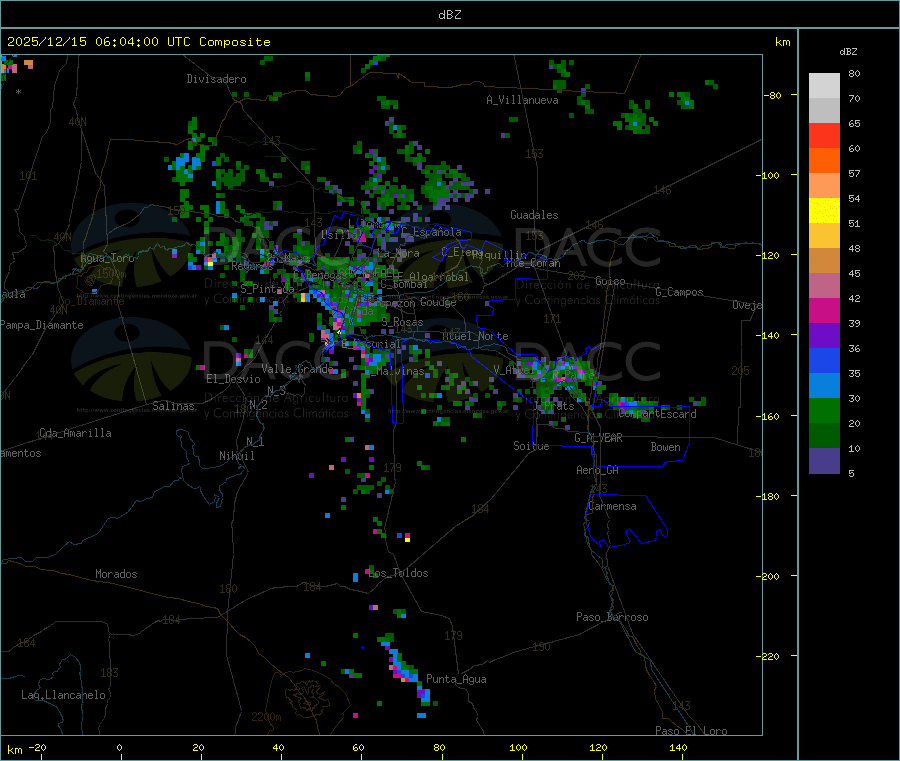The height and width of the screenshot is (761, 900).
Task: Click the light blue 30 dBZ swatch
Action: tap(824, 385)
